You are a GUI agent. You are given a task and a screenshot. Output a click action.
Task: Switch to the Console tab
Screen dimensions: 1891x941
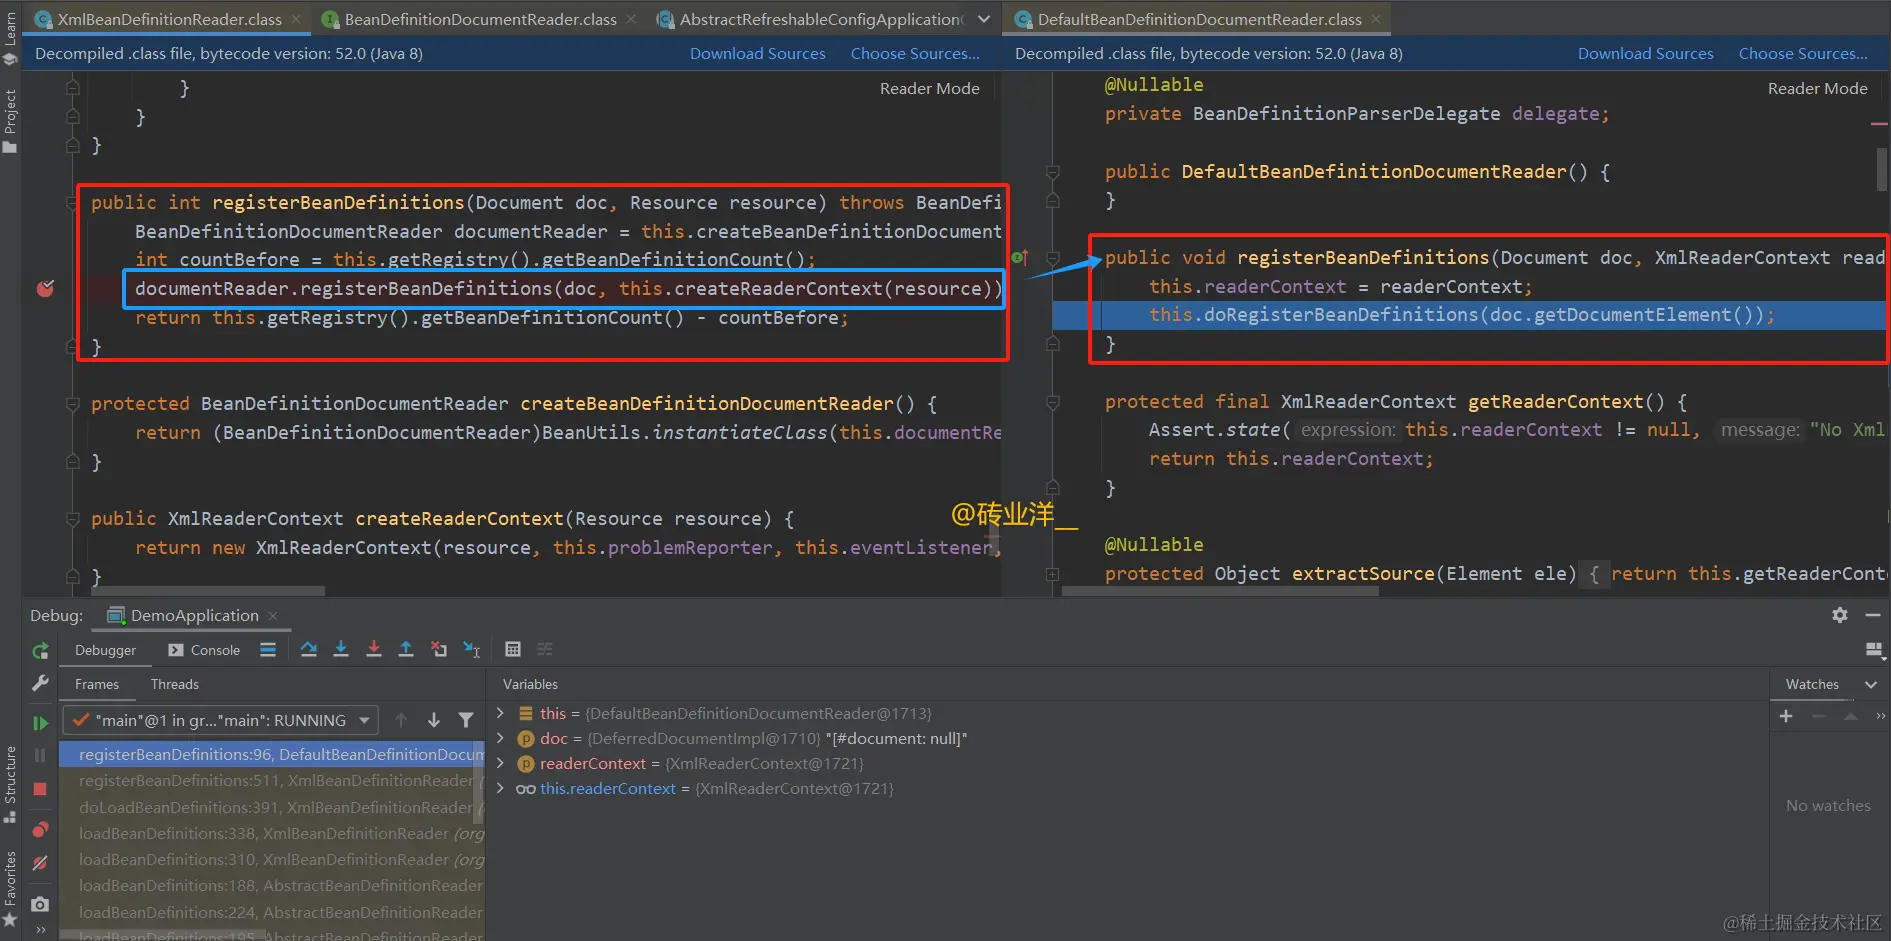pos(204,650)
